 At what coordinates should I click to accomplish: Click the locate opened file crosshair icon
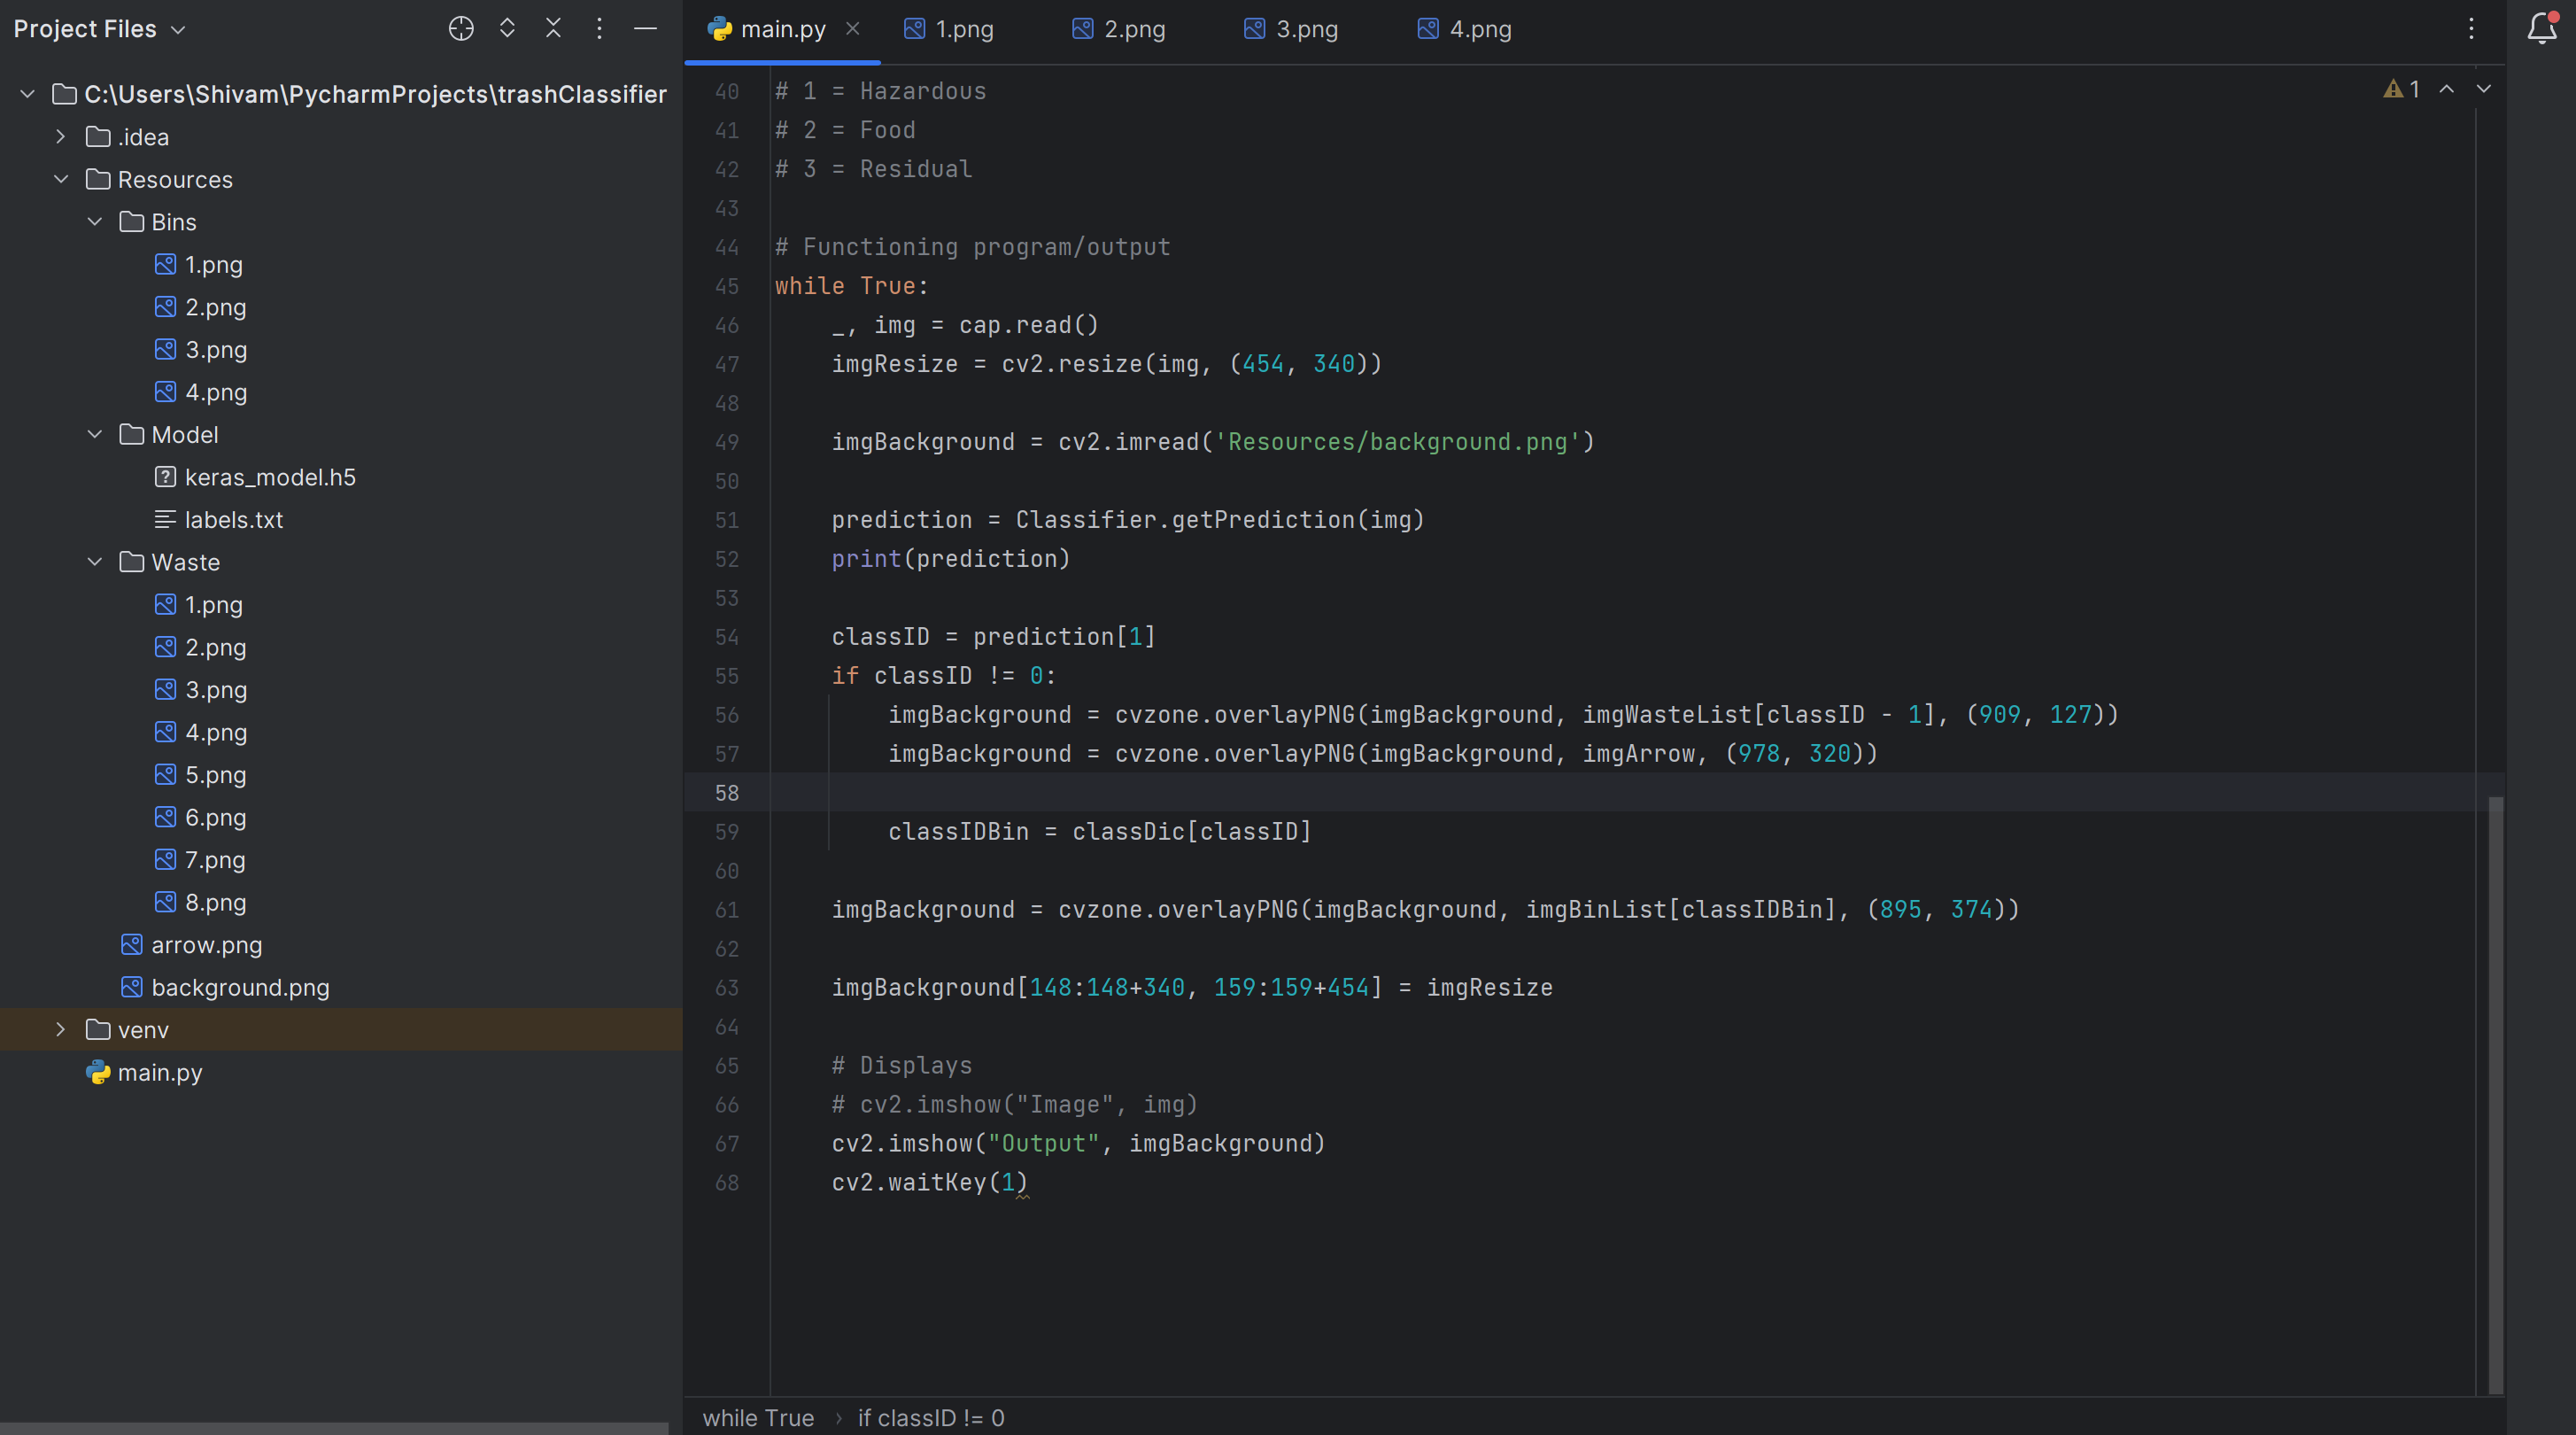(460, 29)
